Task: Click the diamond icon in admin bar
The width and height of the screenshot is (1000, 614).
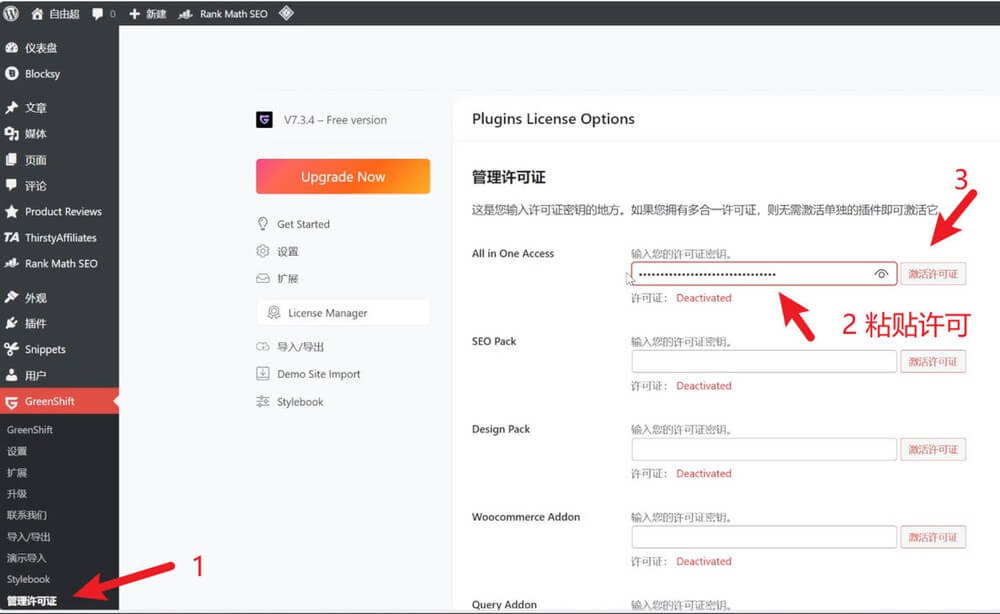Action: 286,13
